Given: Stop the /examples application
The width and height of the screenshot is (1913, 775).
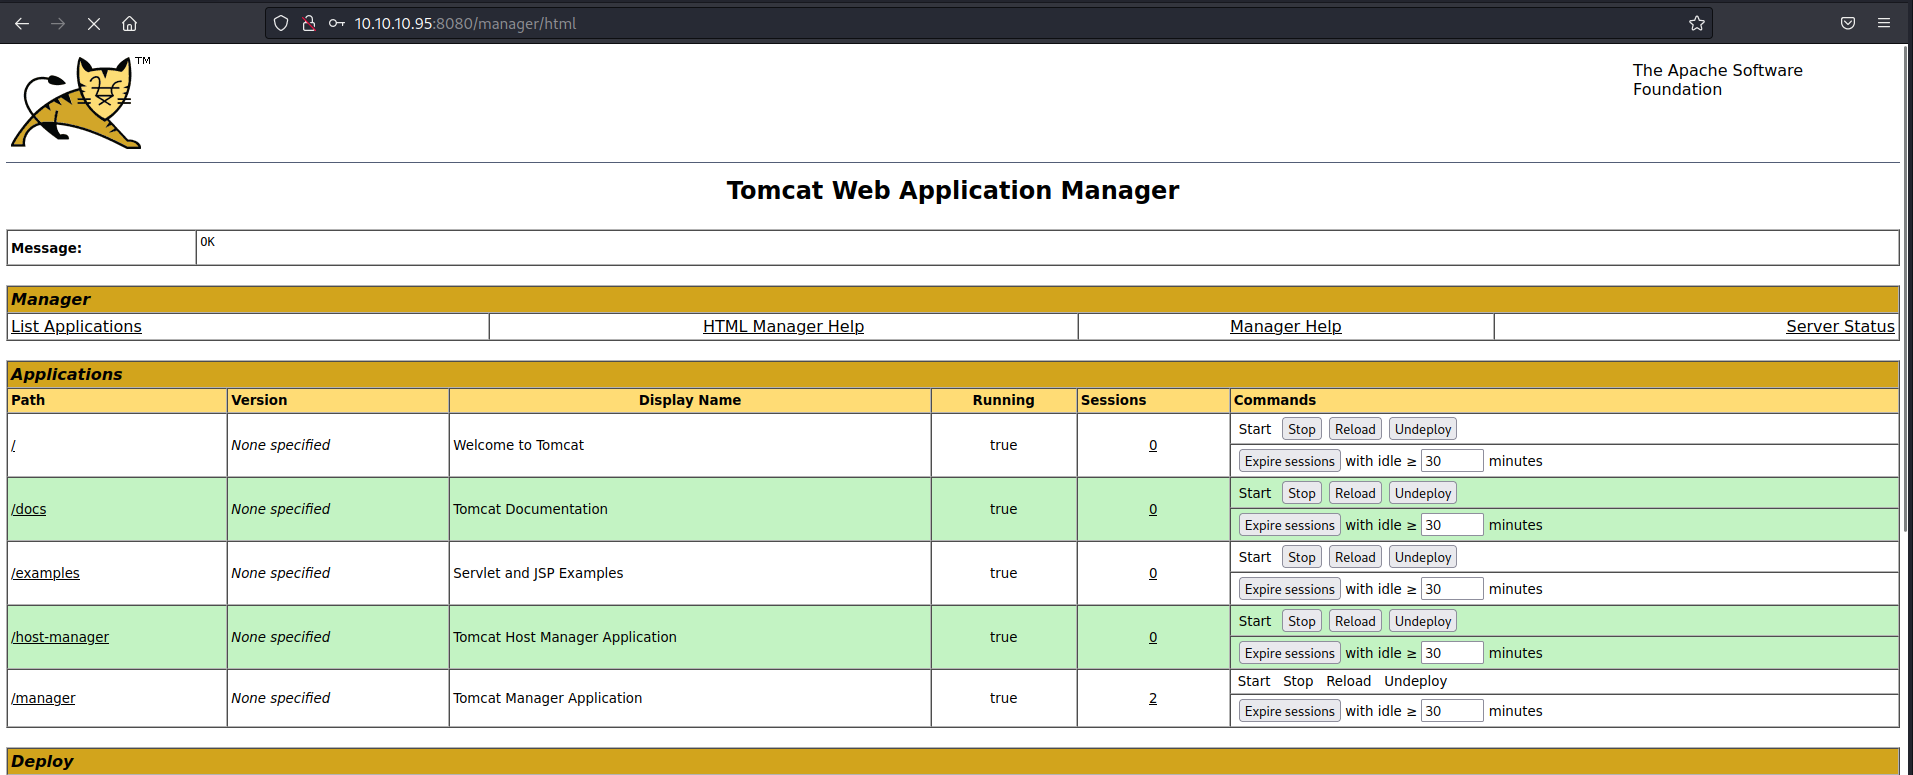Looking at the screenshot, I should pos(1302,557).
